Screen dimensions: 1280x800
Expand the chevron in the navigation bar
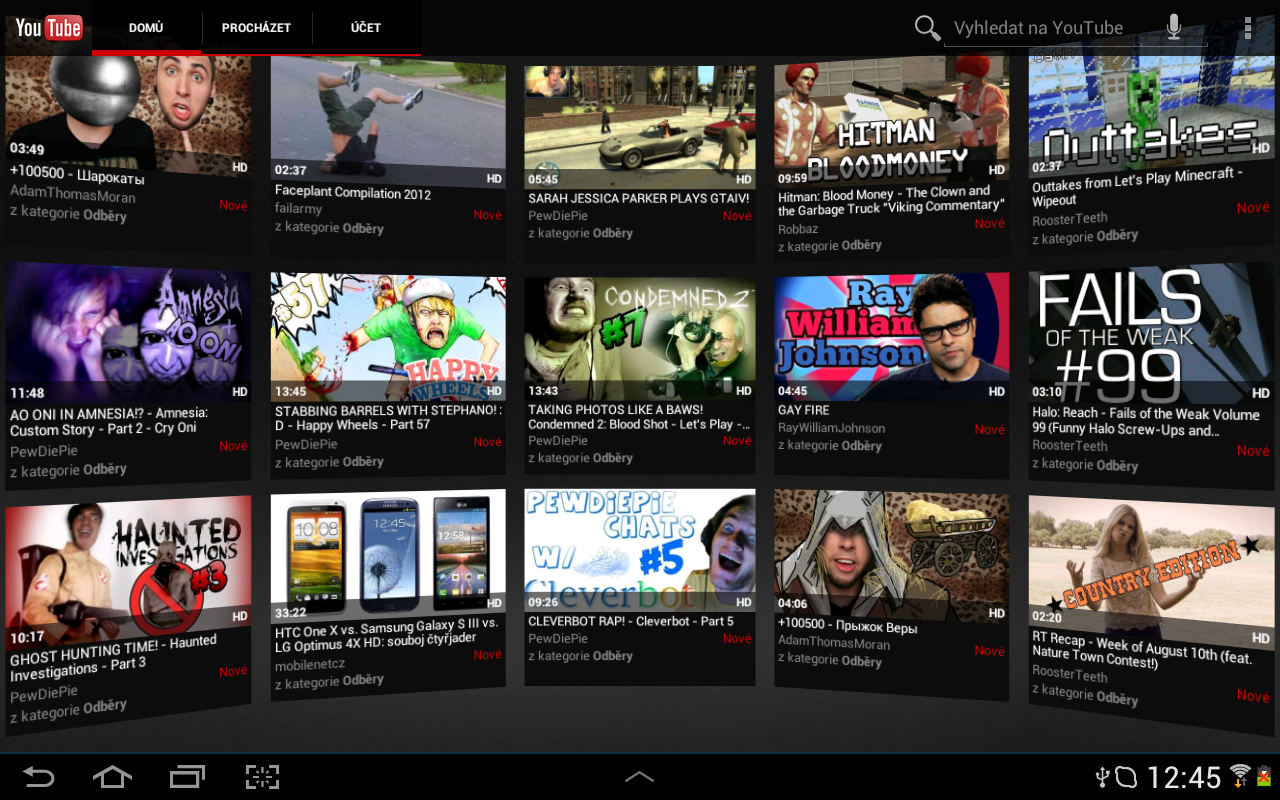click(639, 776)
